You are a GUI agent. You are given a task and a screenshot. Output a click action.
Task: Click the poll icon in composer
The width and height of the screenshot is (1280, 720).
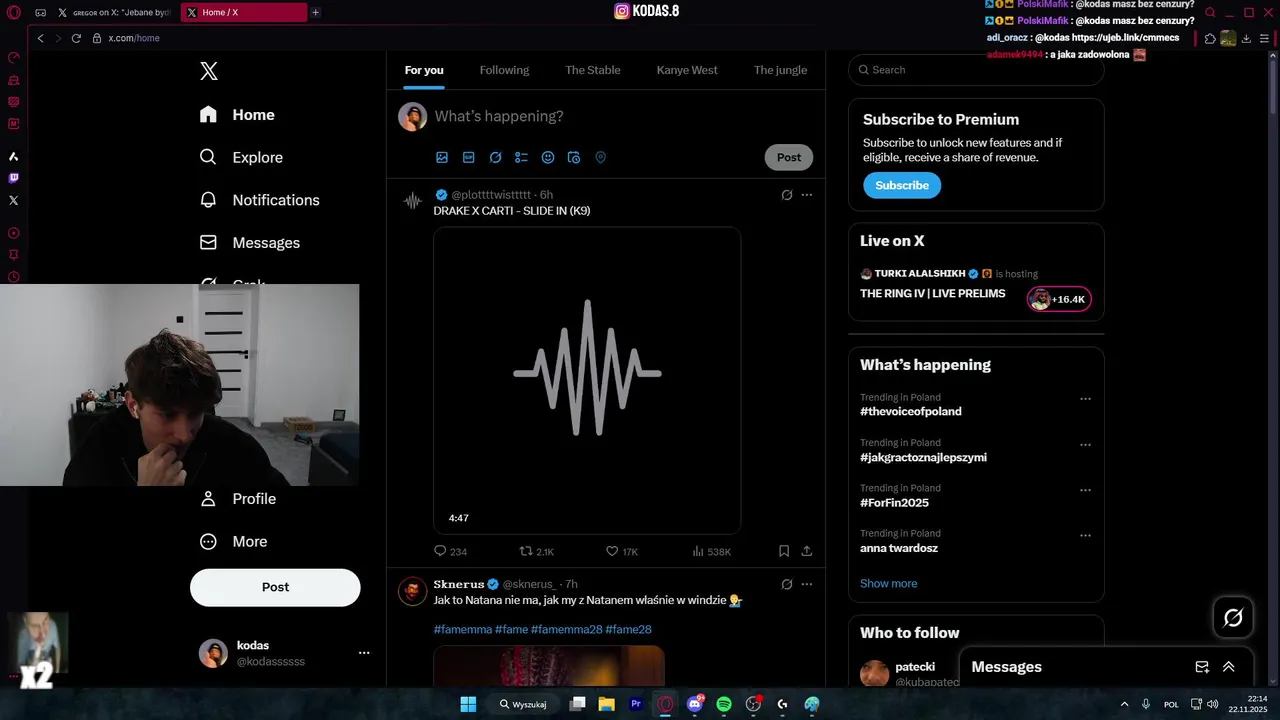pyautogui.click(x=521, y=157)
